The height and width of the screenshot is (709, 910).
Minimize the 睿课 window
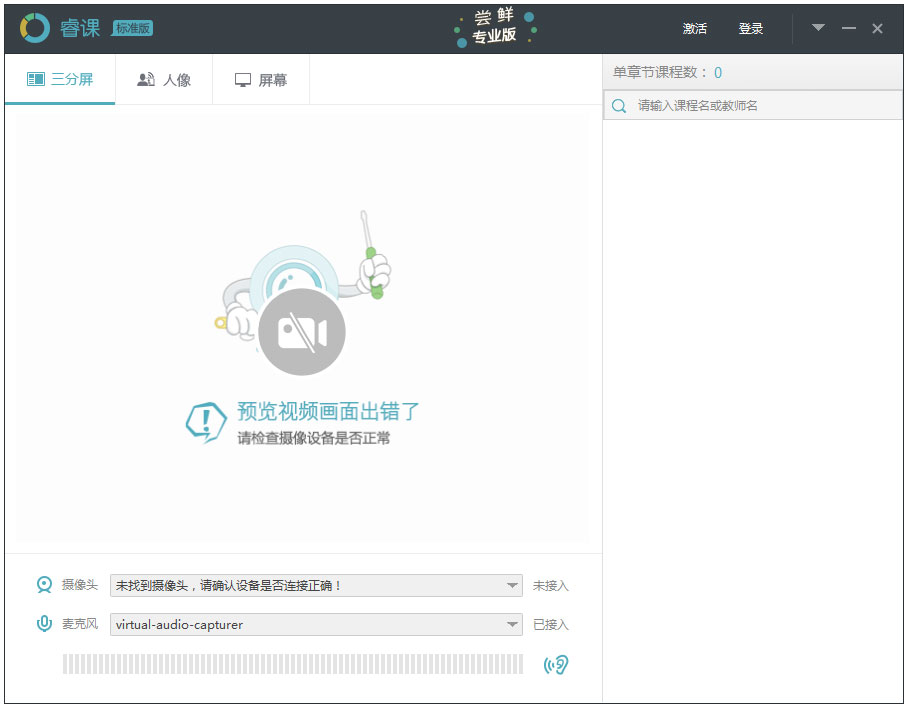tap(848, 28)
